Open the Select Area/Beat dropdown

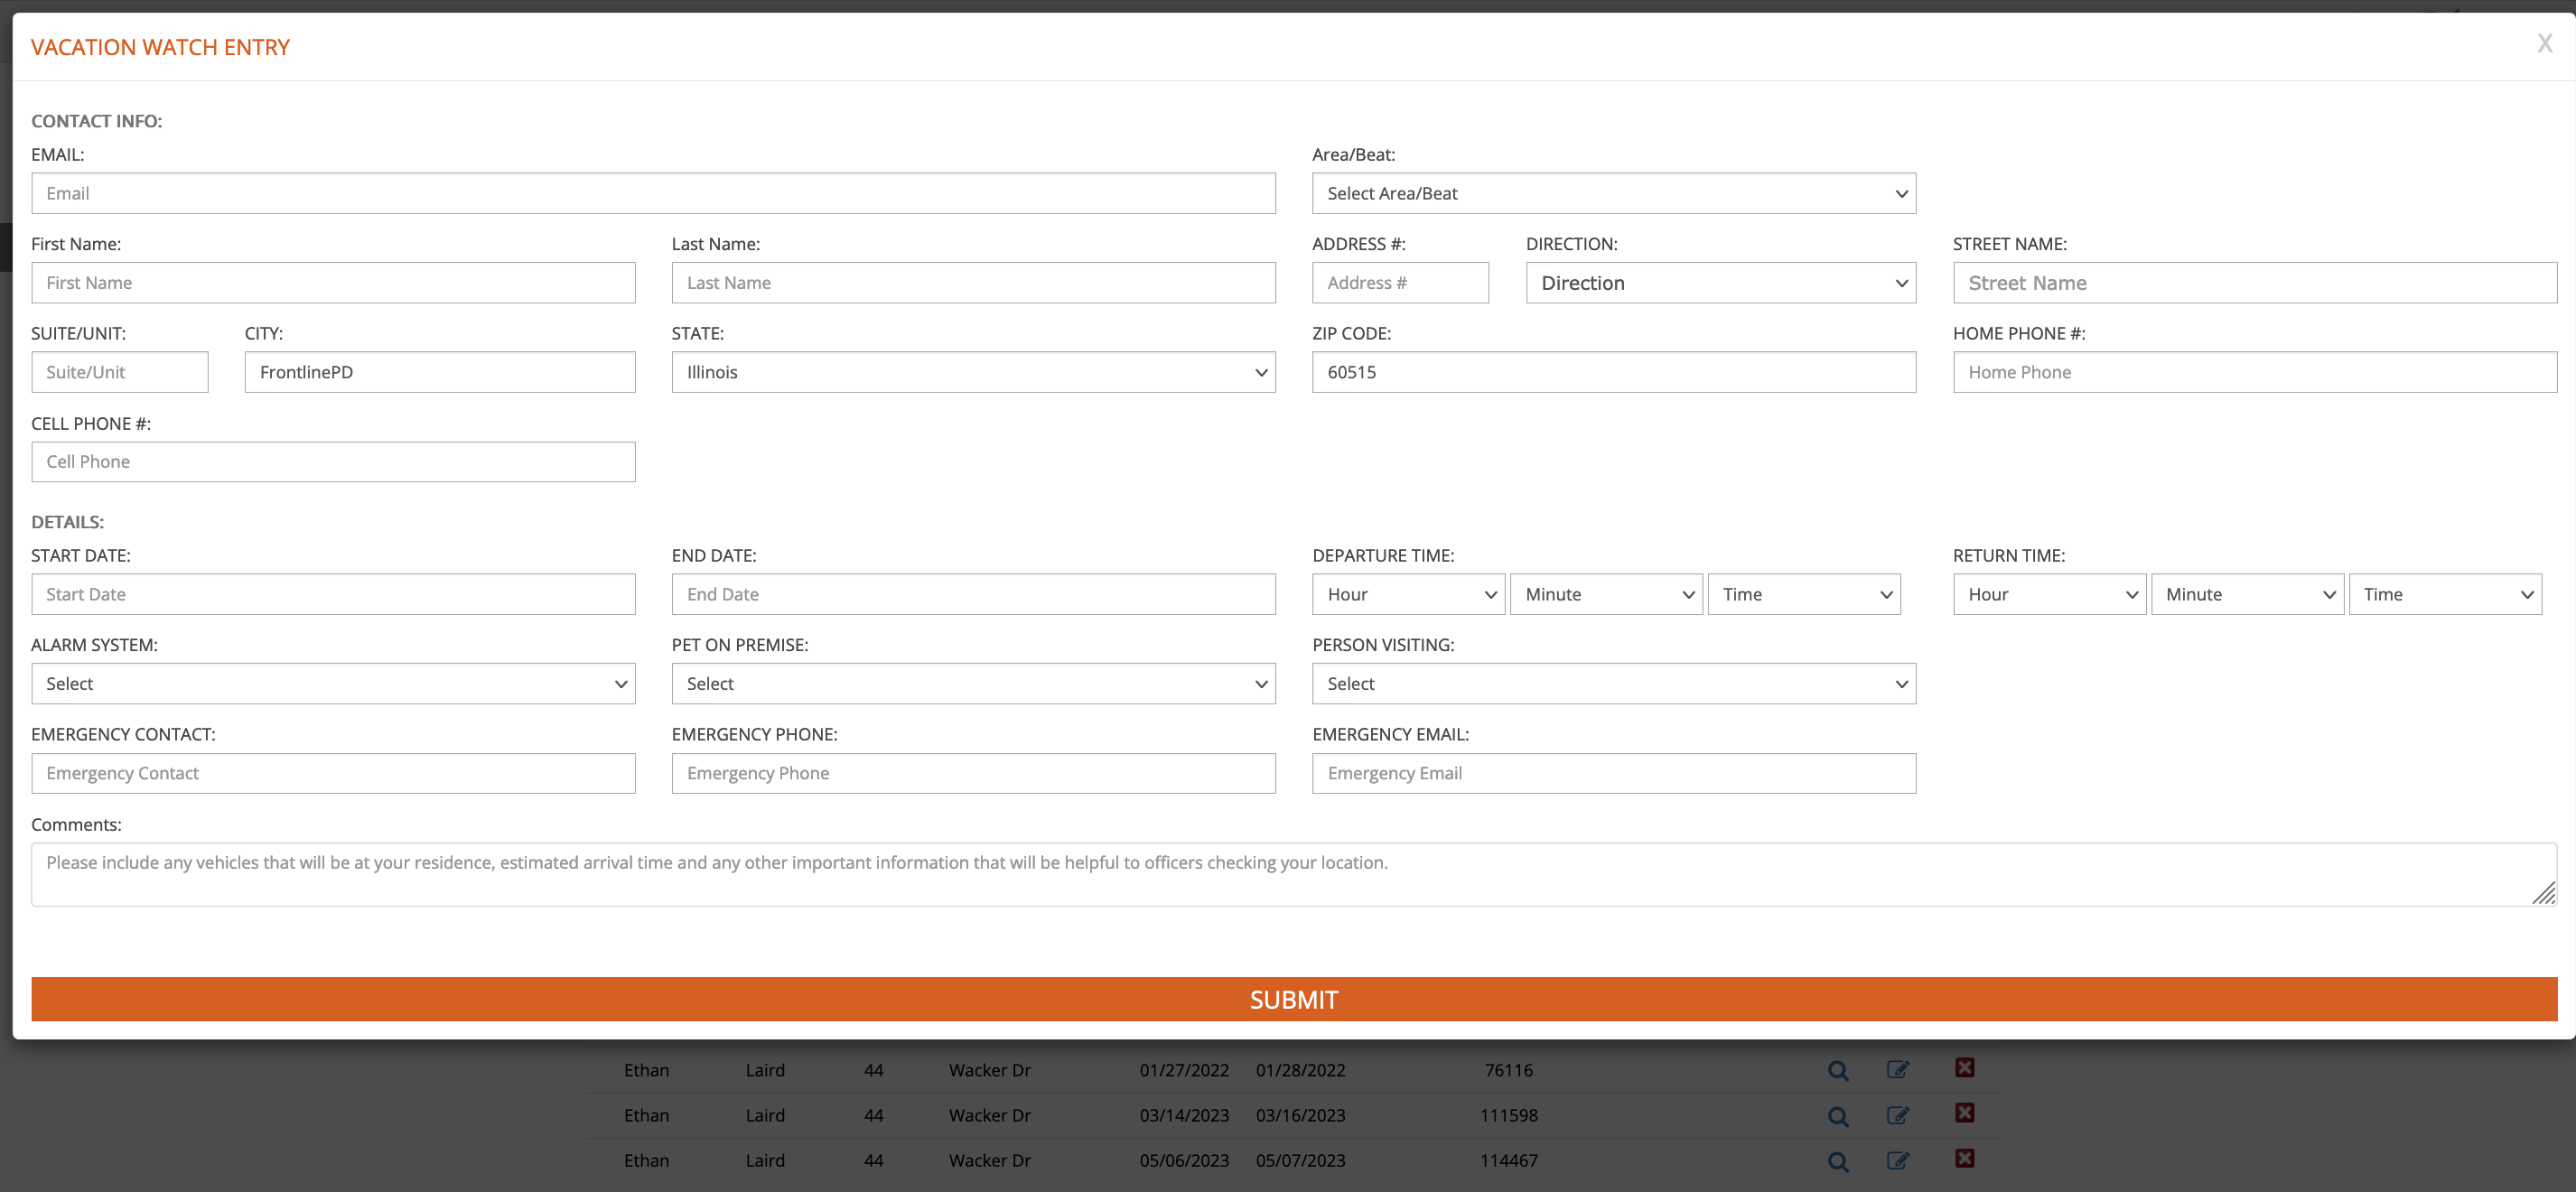(1613, 193)
